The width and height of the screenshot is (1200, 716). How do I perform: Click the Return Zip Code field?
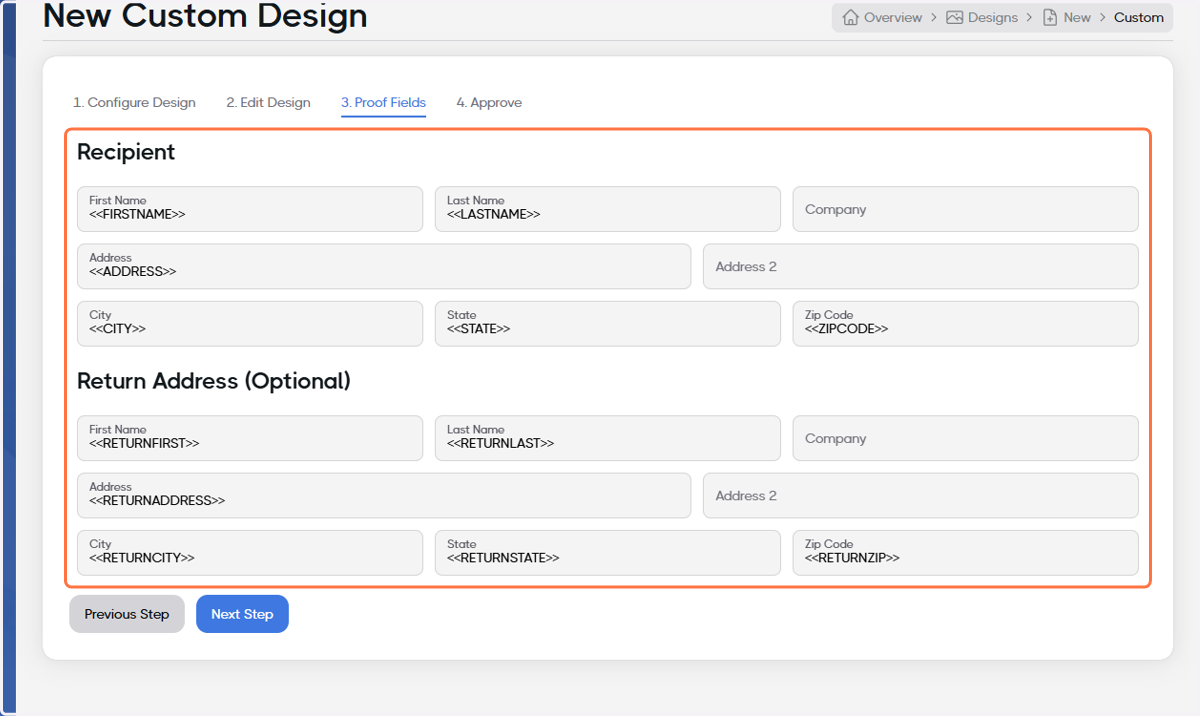coord(966,552)
